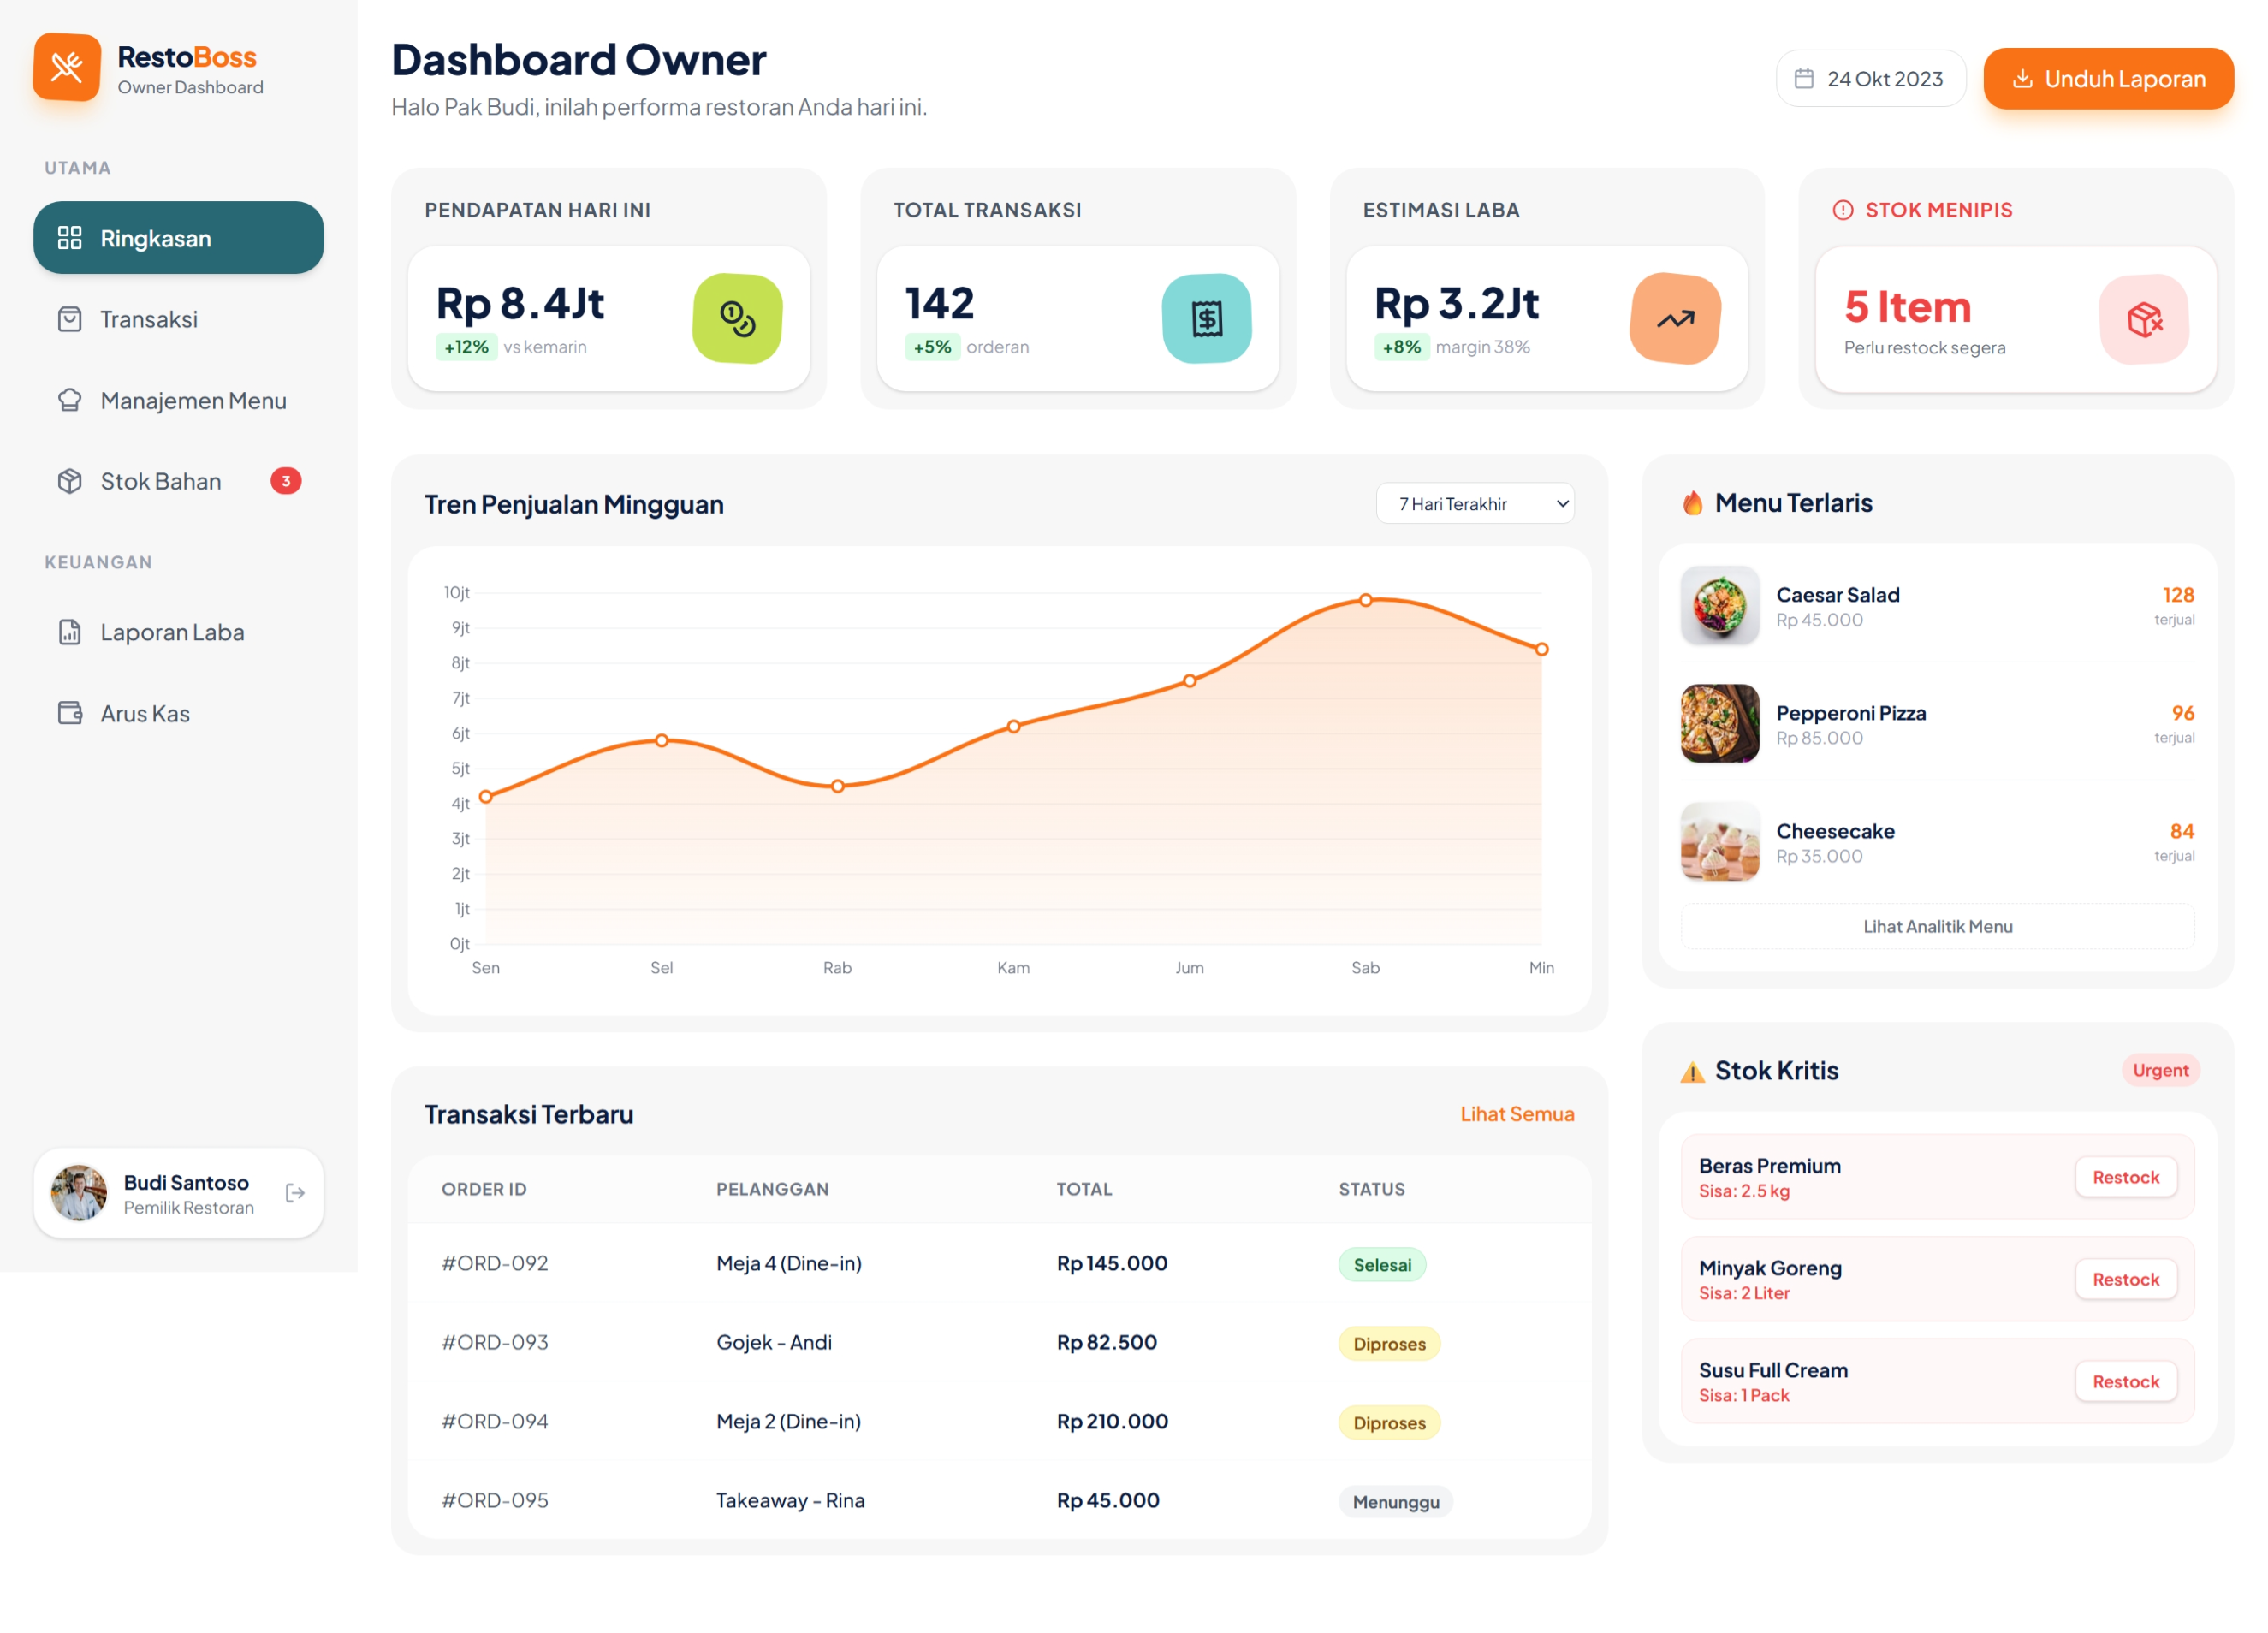Click the calendar icon next to date
Screen dimensions: 2268x1633
pyautogui.click(x=1804, y=79)
